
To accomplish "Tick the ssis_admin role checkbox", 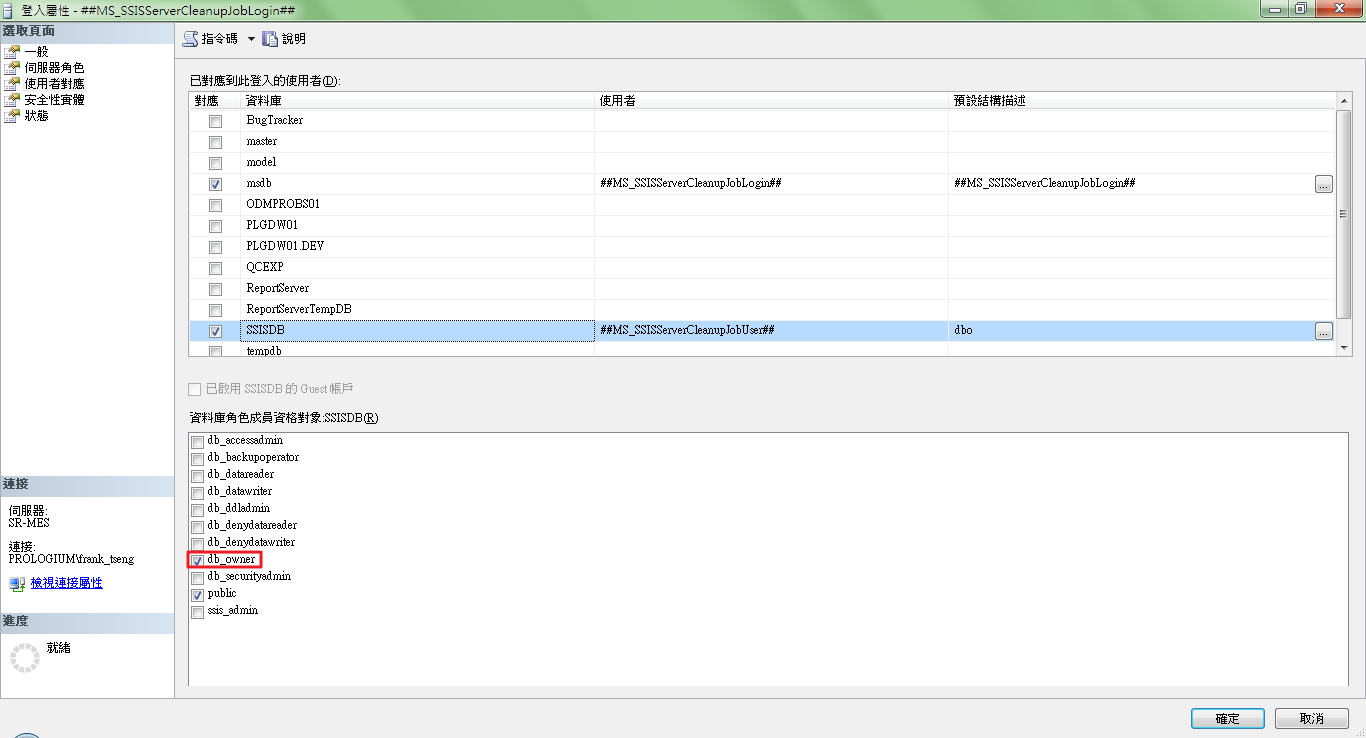I will pos(197,611).
